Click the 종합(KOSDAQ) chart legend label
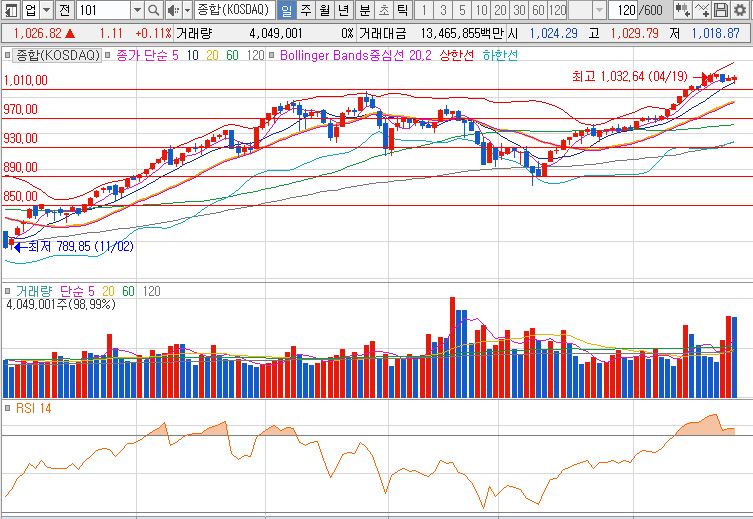Screen dimensions: 753x519 (58, 55)
